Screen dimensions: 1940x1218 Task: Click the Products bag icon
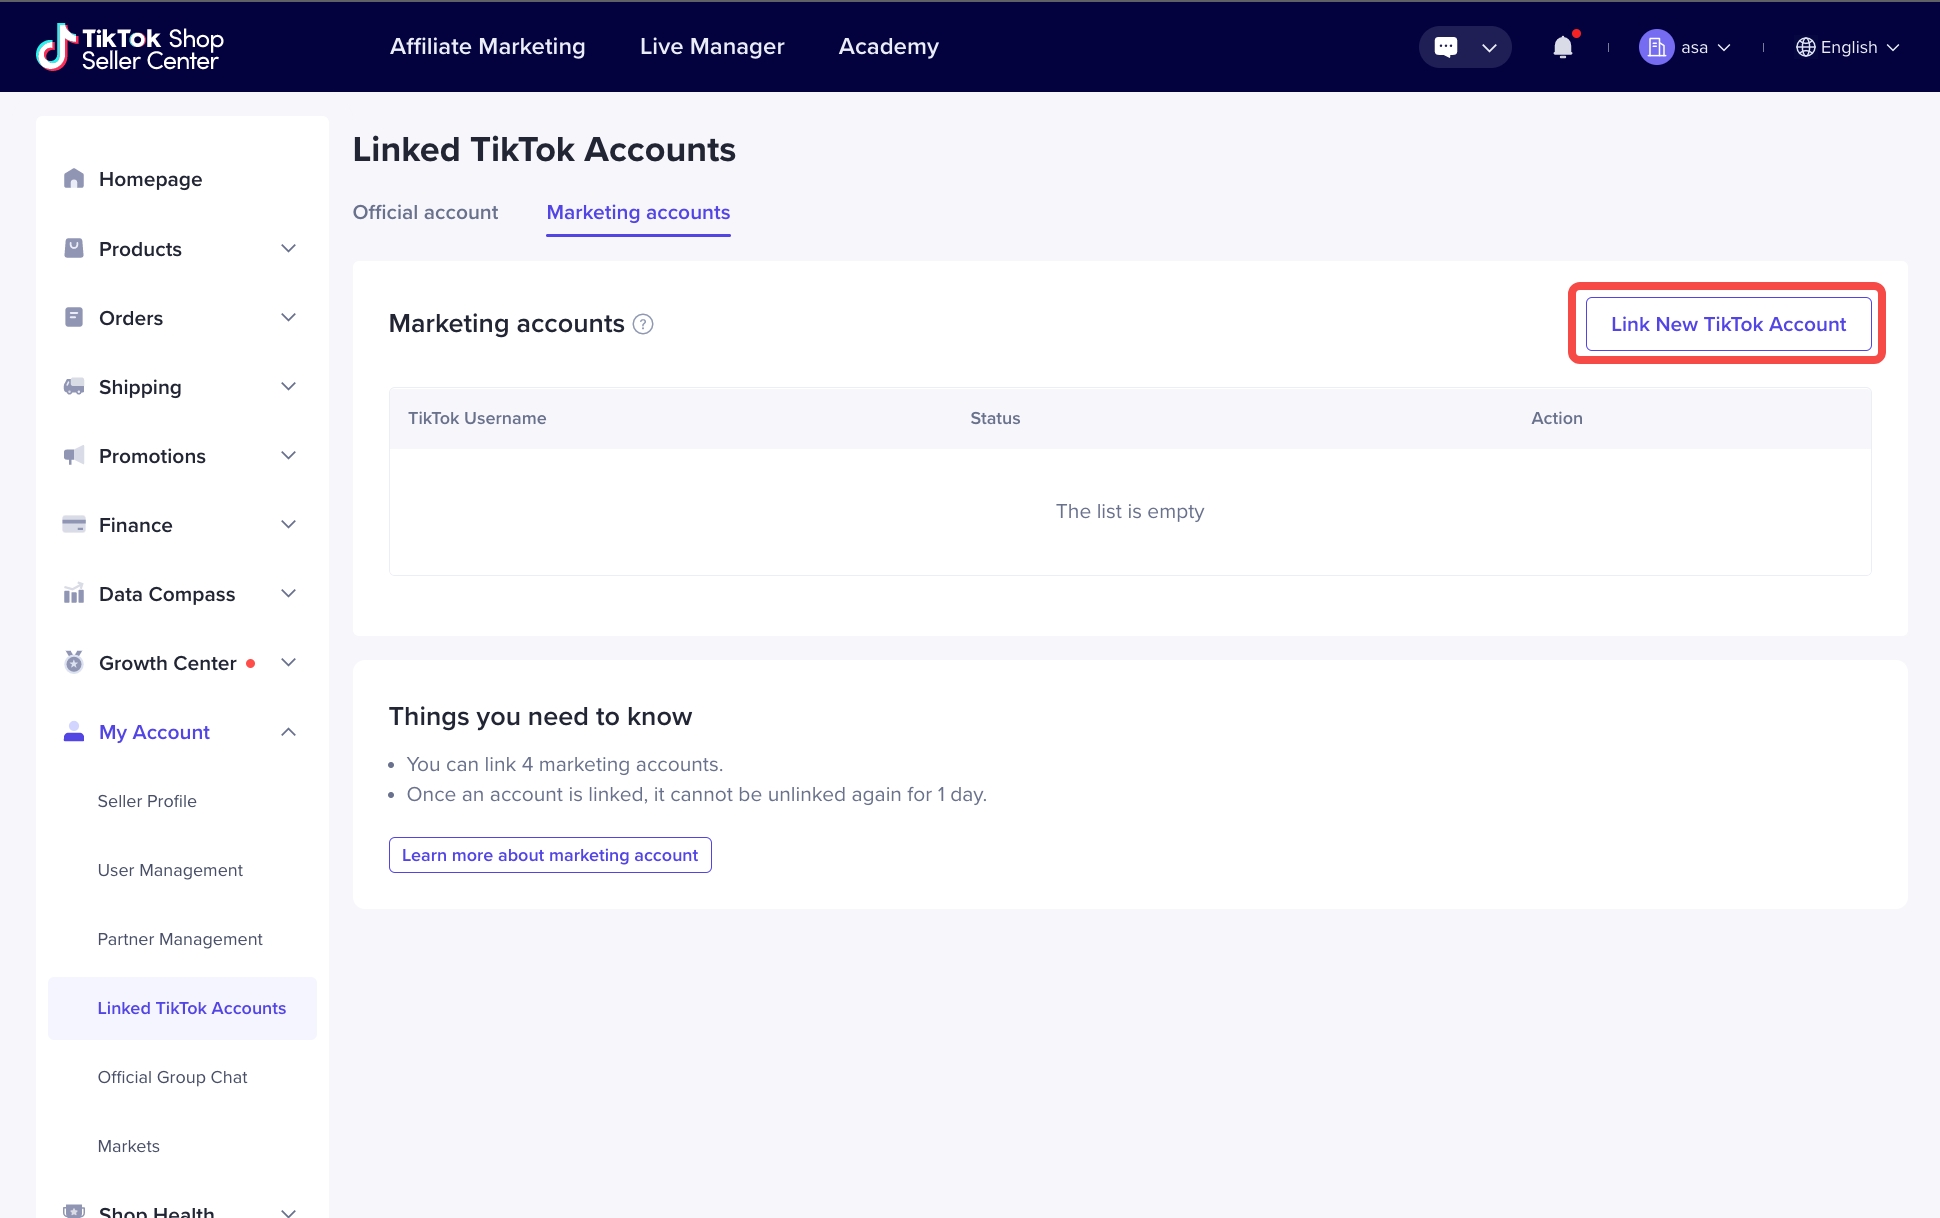(74, 248)
